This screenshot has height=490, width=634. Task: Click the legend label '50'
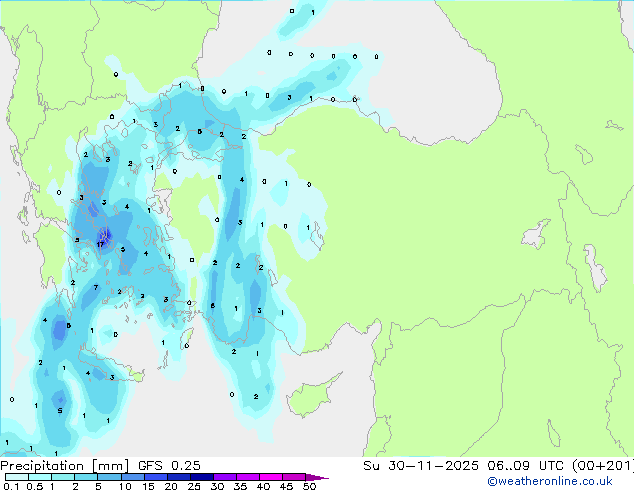click(x=309, y=486)
